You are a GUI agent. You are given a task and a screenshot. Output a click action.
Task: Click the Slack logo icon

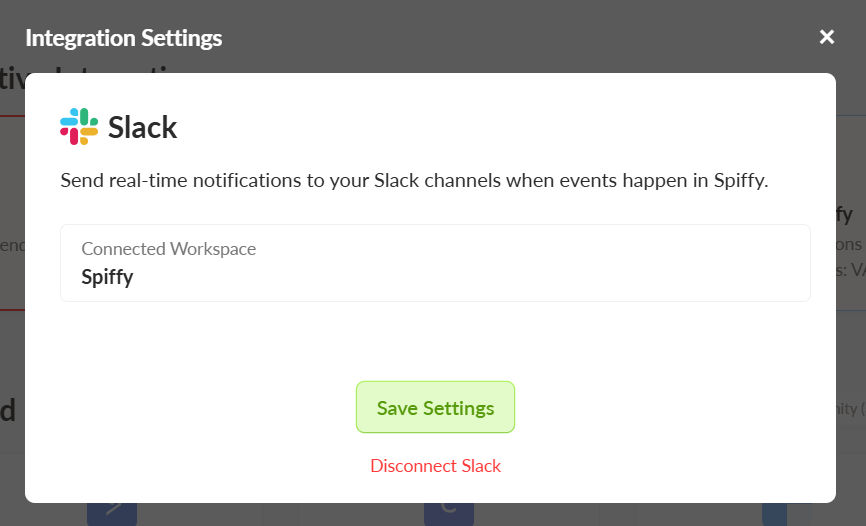(79, 127)
